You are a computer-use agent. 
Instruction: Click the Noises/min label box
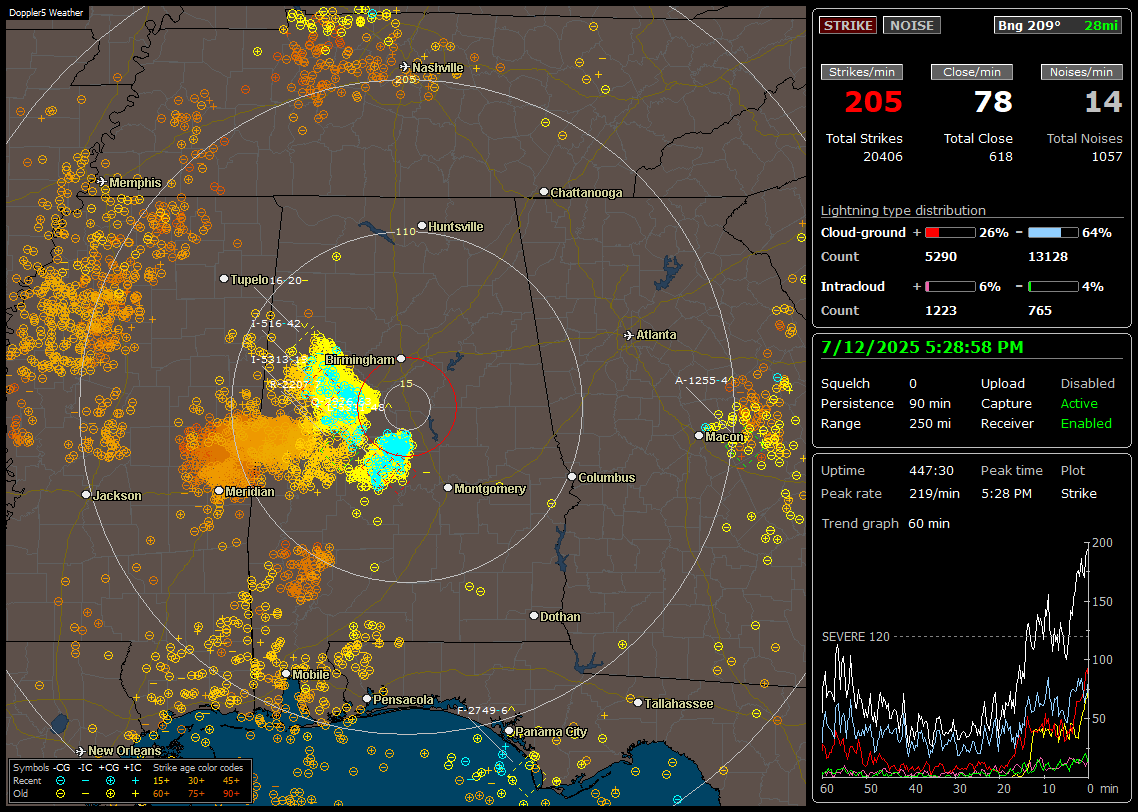(x=1081, y=72)
